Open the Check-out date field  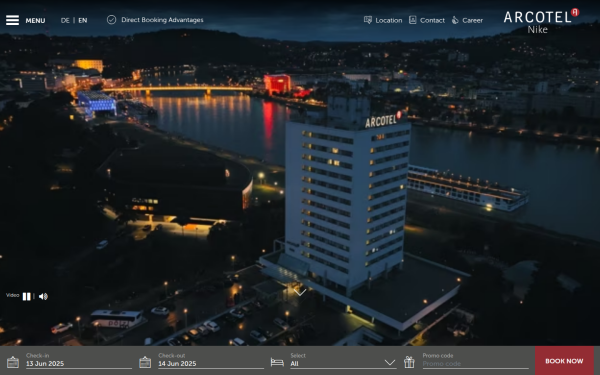[x=211, y=361]
